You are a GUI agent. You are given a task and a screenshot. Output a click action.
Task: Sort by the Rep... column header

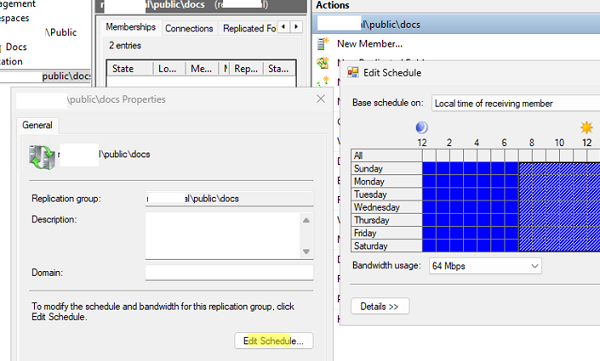246,69
